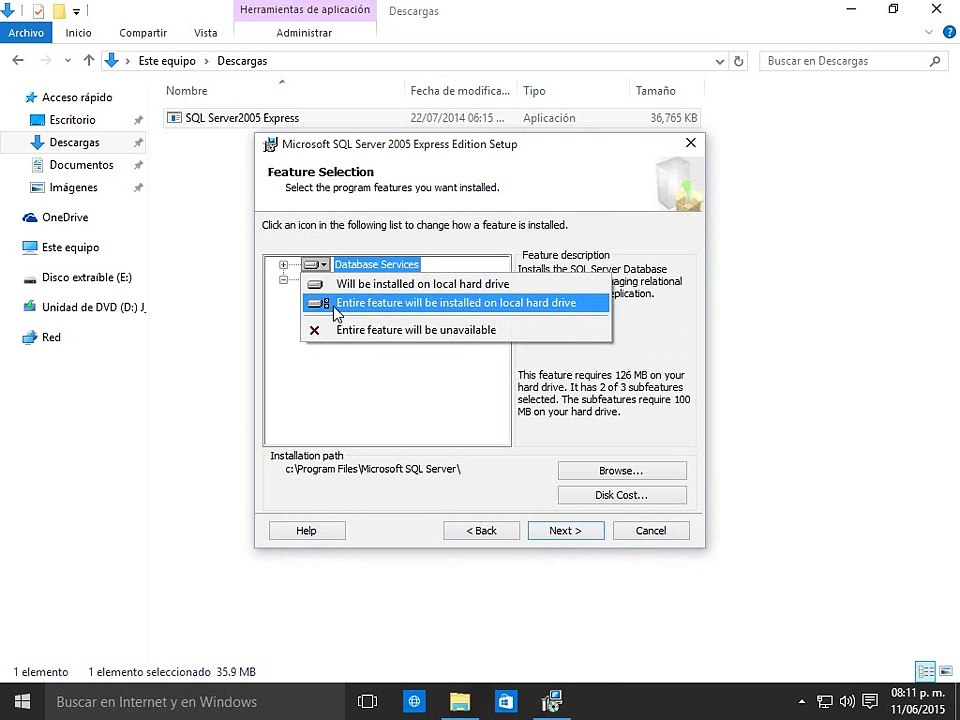Open Database Services install-option dropdown
960x720 pixels.
point(317,264)
